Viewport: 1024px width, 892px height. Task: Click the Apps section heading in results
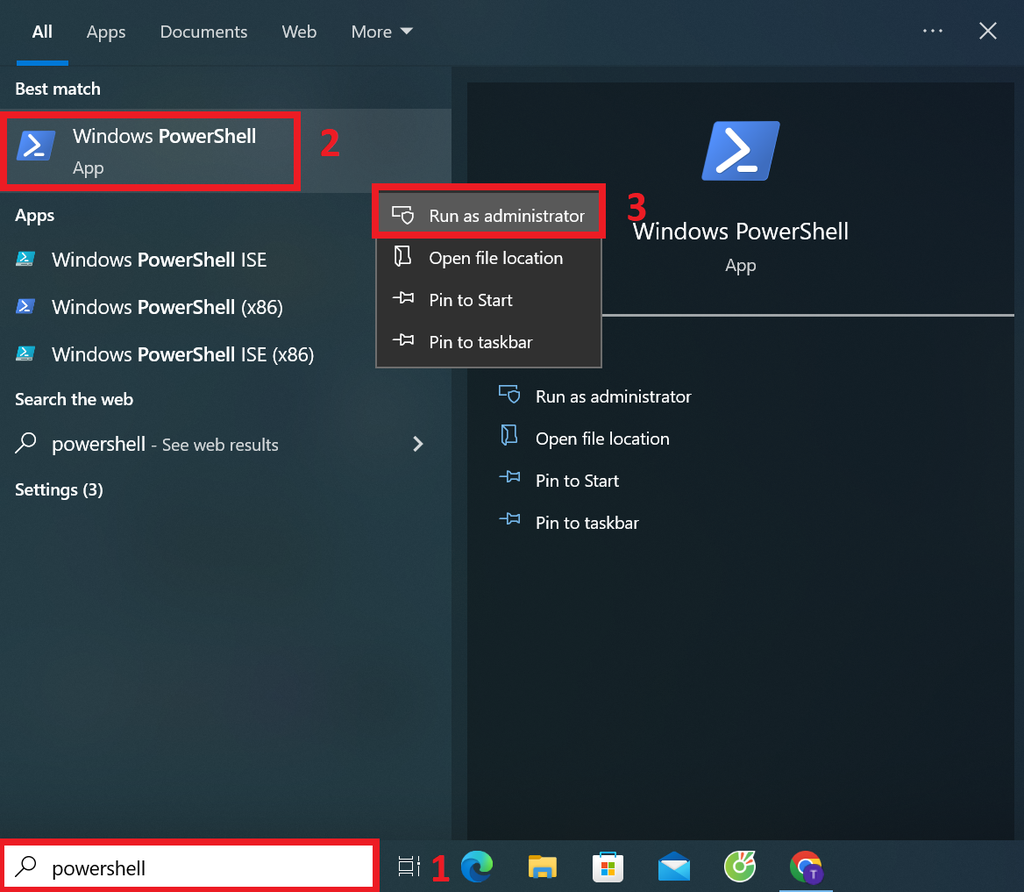(35, 215)
